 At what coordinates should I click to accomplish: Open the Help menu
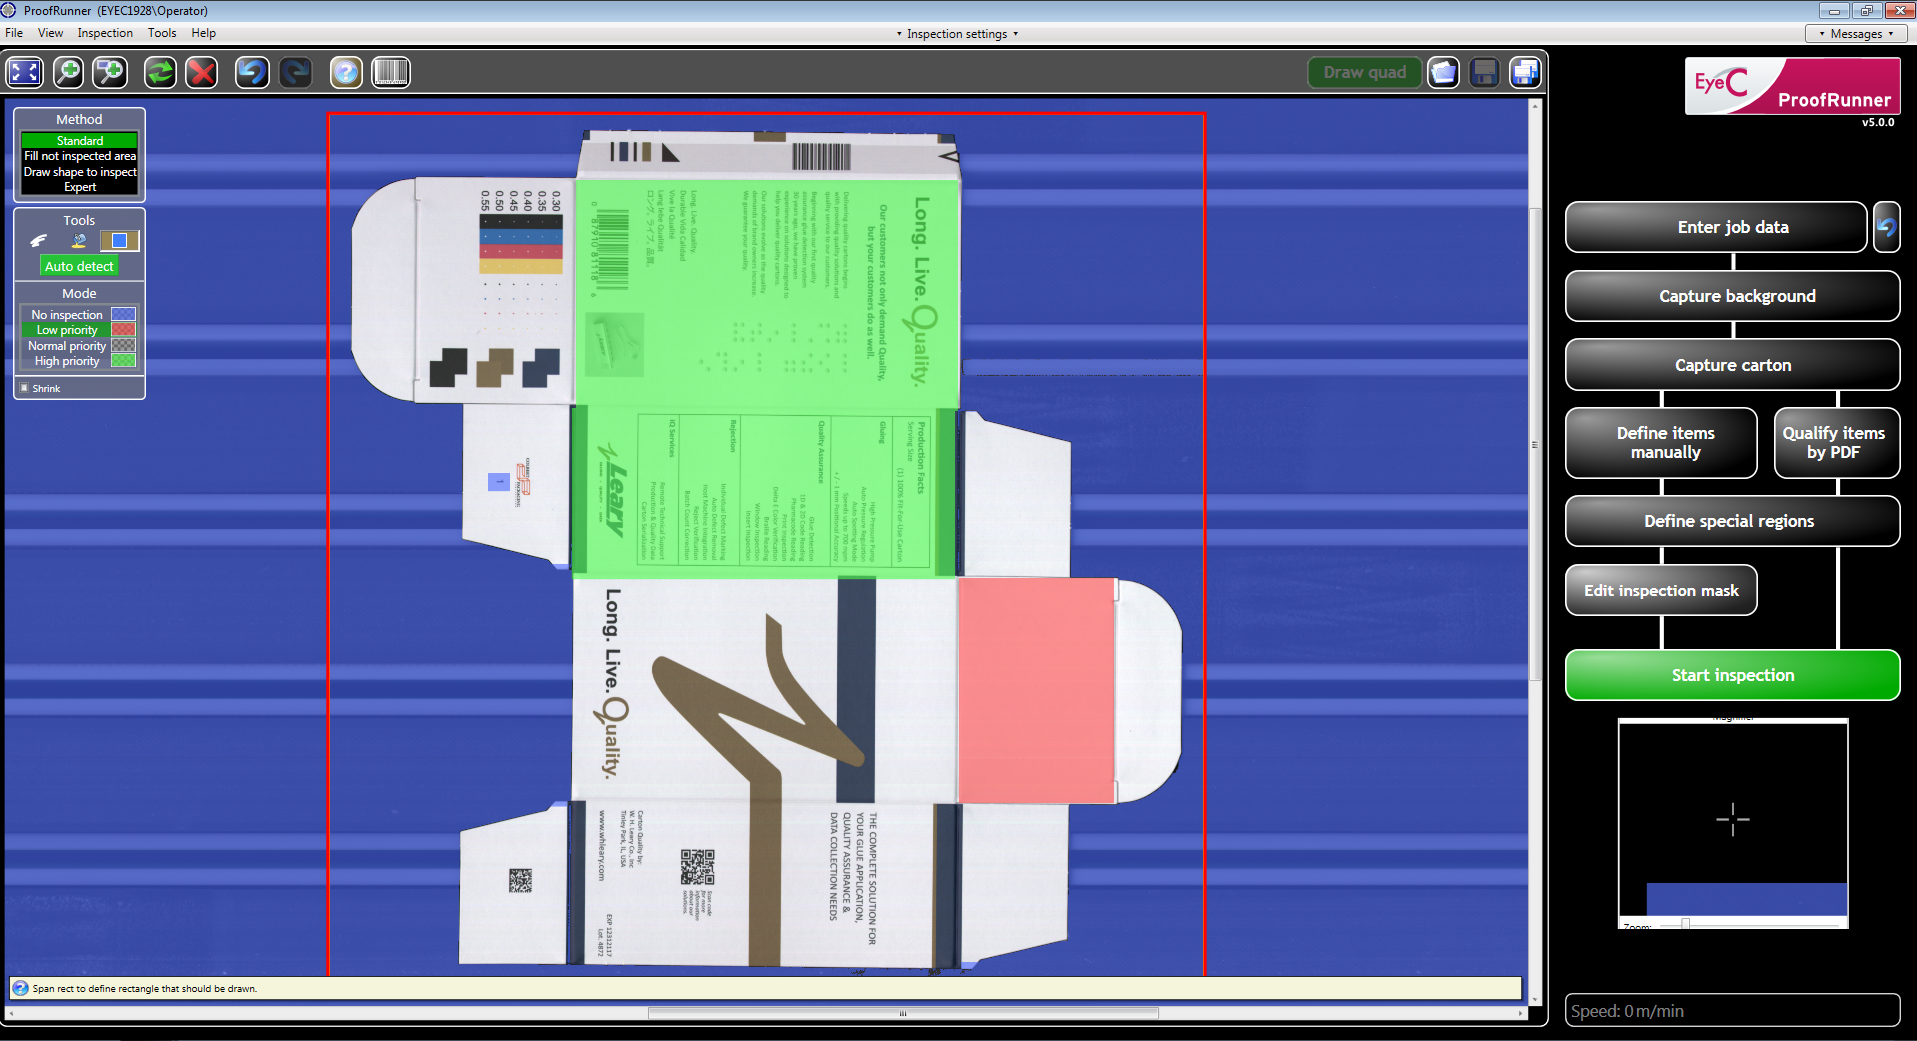click(x=203, y=33)
